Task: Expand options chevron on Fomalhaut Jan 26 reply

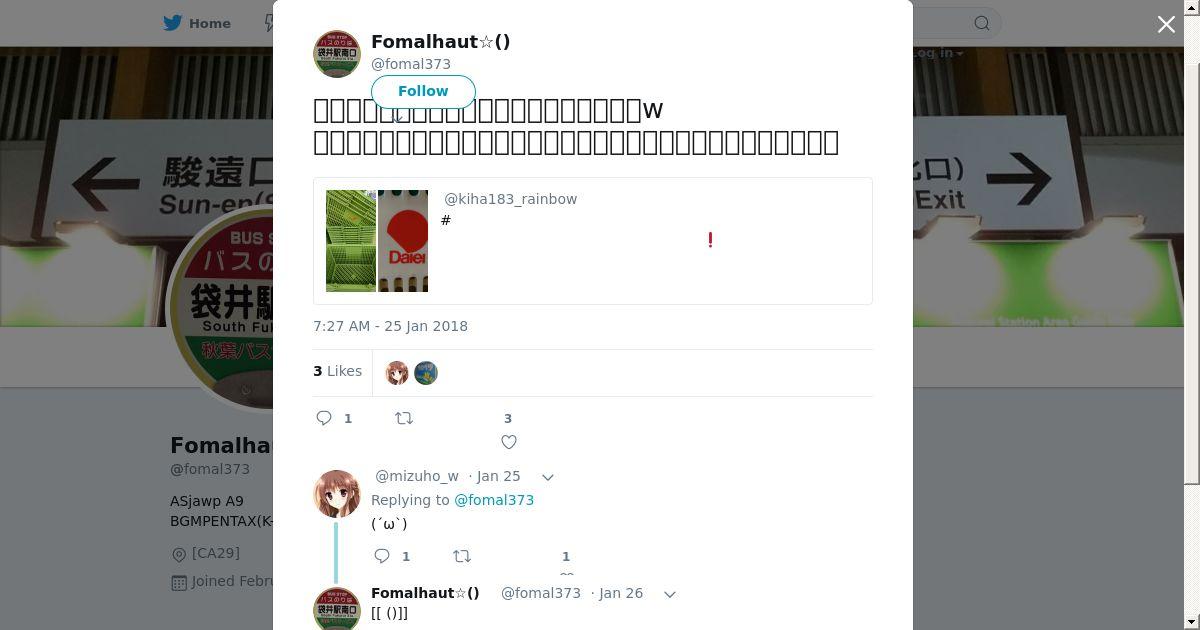Action: (669, 594)
